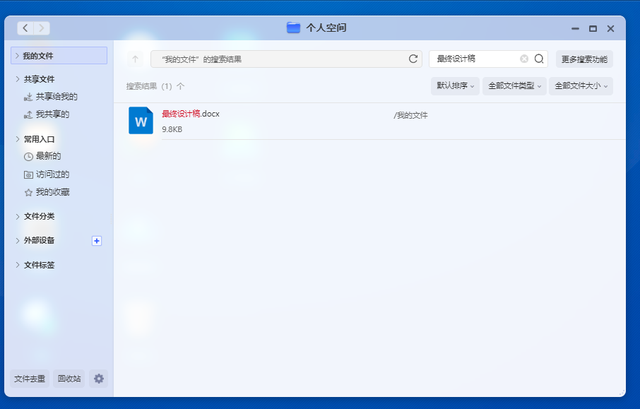Click the up-directory arrow icon
This screenshot has width=640, height=409.
[x=135, y=59]
